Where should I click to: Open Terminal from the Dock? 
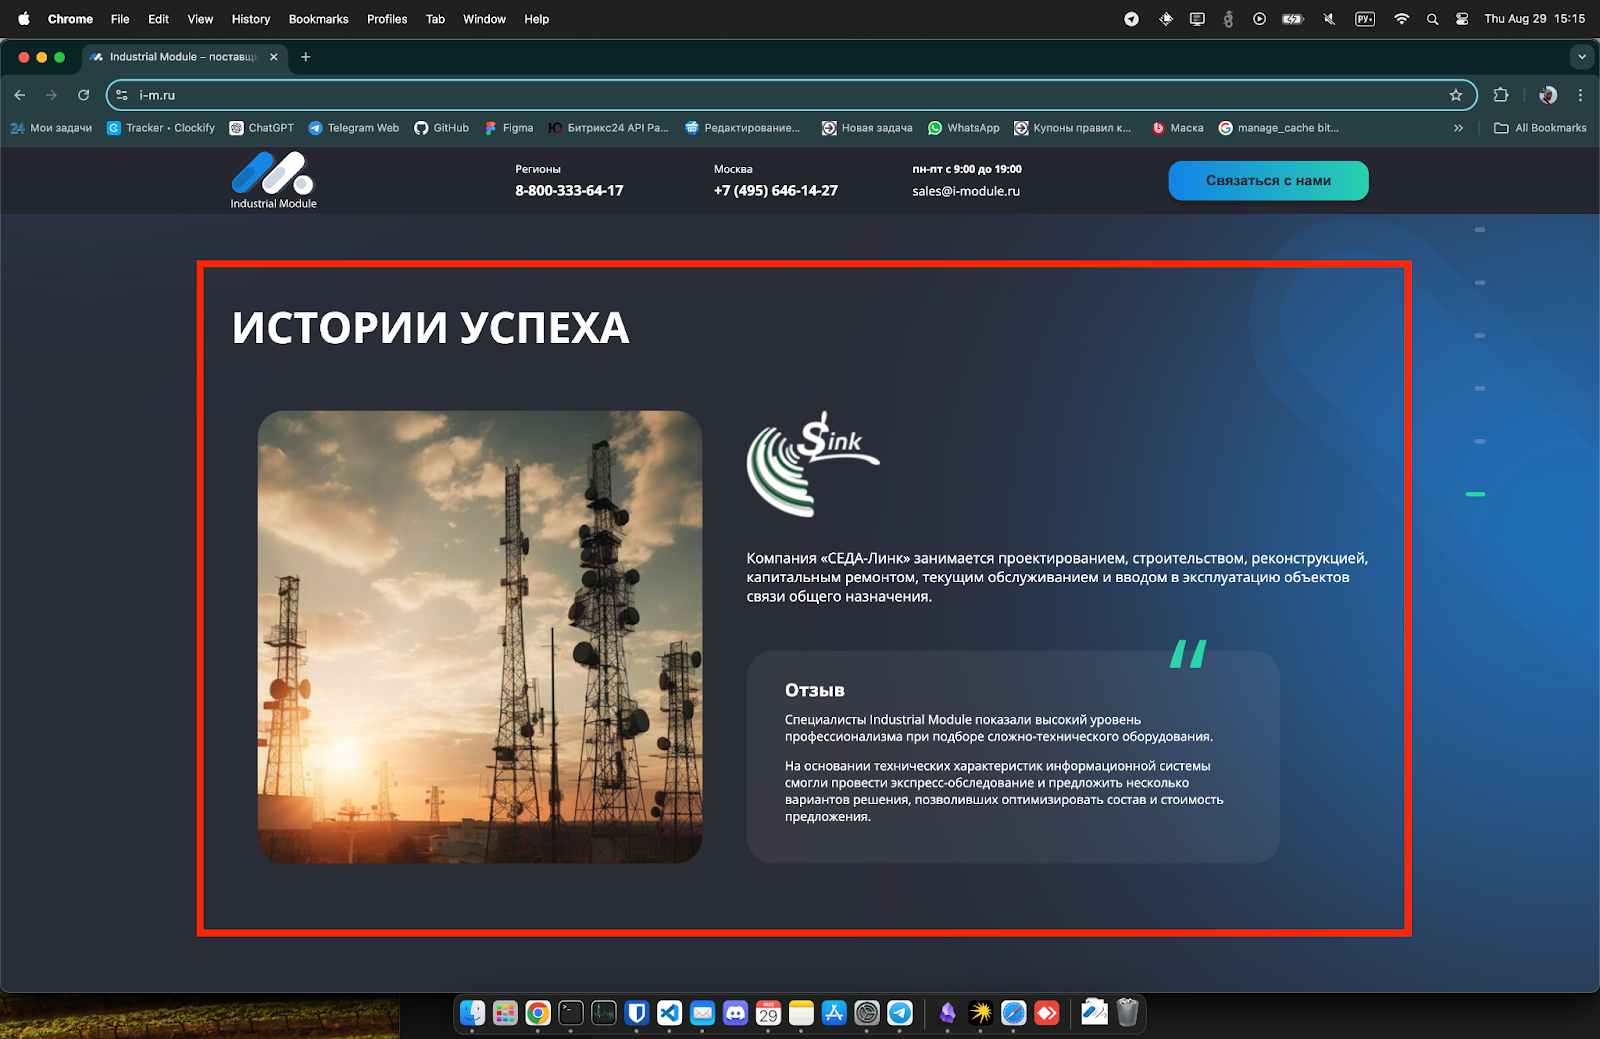coord(571,1013)
